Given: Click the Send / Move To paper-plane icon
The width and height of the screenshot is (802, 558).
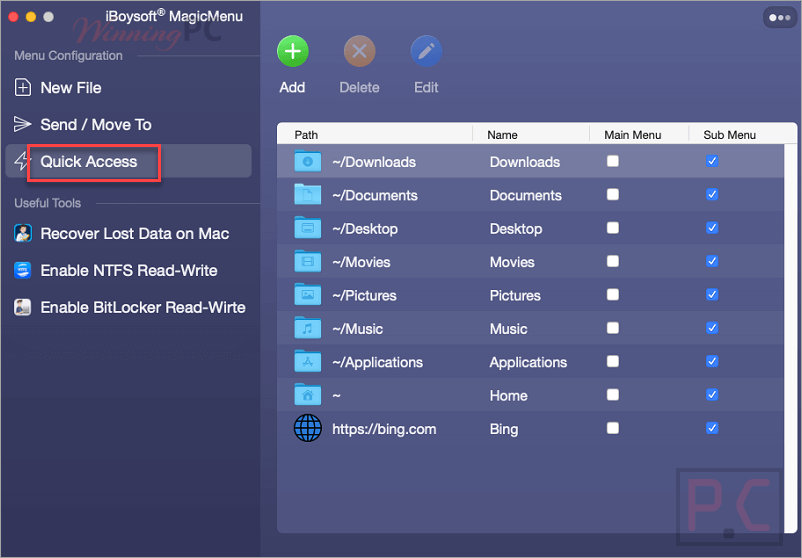Looking at the screenshot, I should (22, 124).
